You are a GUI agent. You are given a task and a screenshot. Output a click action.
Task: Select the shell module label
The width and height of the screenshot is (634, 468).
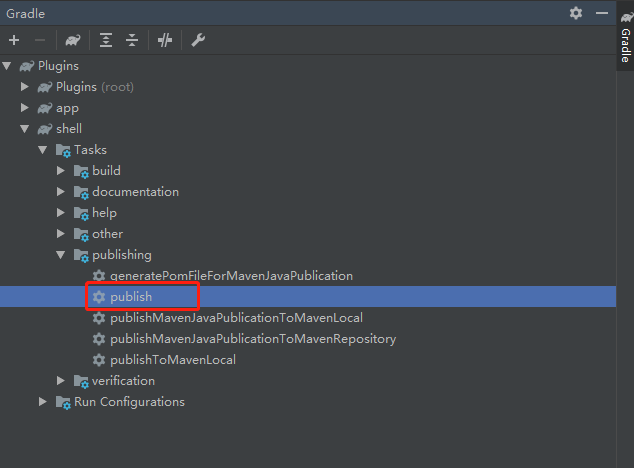(69, 129)
